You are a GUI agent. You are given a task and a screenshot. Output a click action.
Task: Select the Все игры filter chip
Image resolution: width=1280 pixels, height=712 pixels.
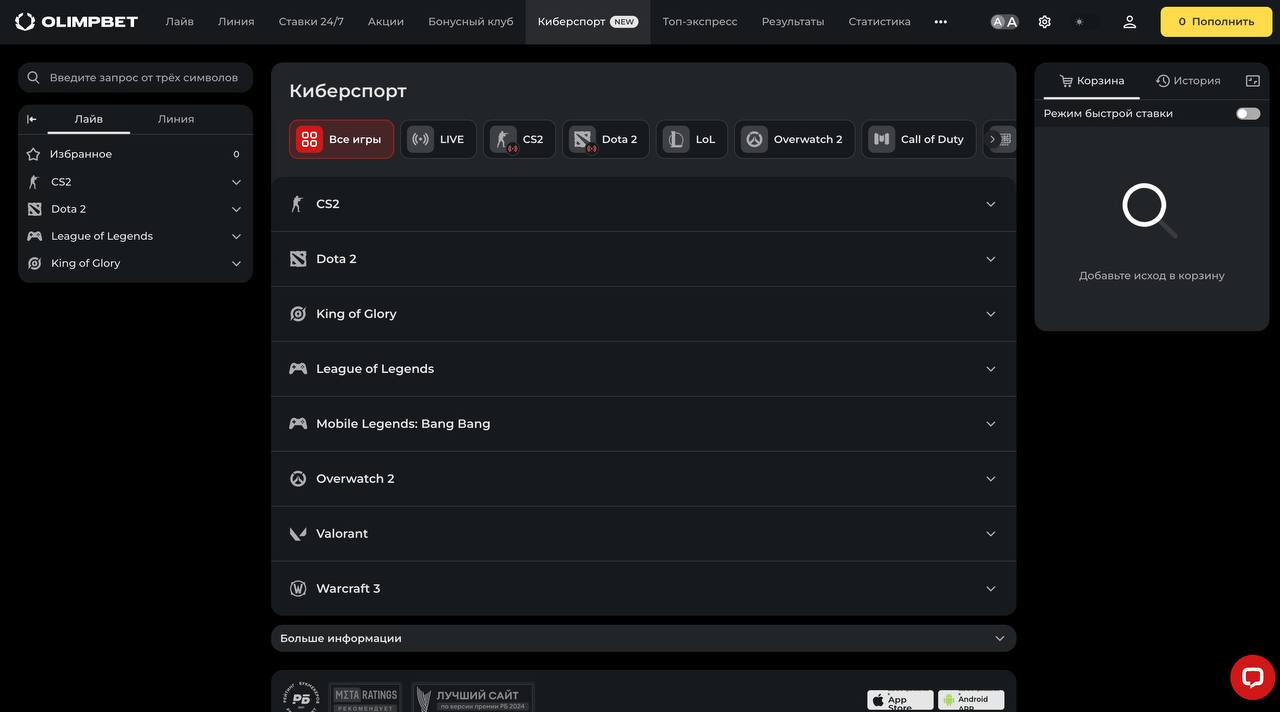click(x=341, y=139)
